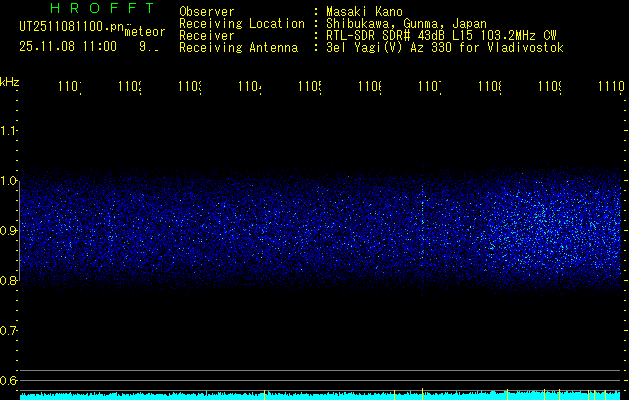This screenshot has width=629, height=400.
Task: Click the RTL-SDR receiver description
Action: [441, 36]
